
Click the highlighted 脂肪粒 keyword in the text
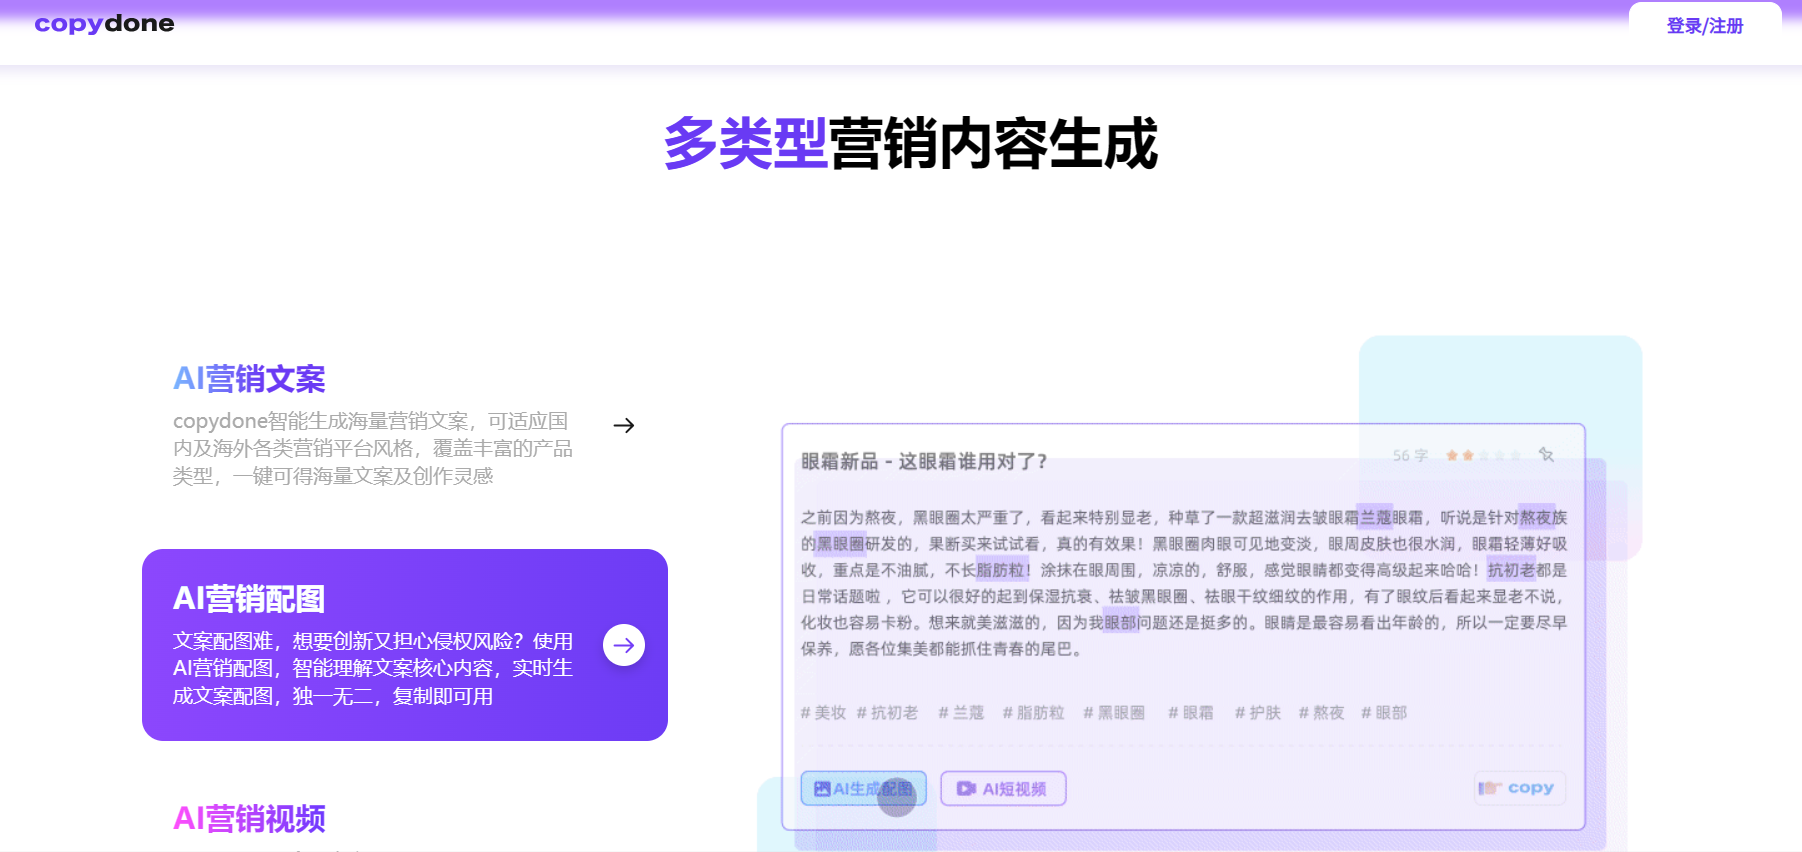click(1000, 570)
